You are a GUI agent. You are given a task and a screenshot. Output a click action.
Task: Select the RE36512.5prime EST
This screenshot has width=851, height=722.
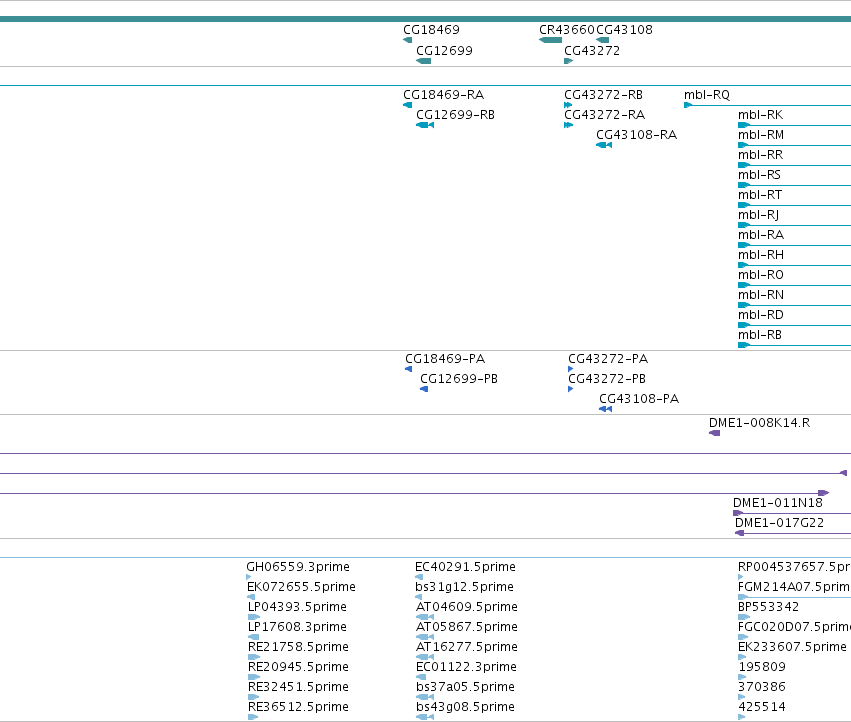(x=298, y=707)
